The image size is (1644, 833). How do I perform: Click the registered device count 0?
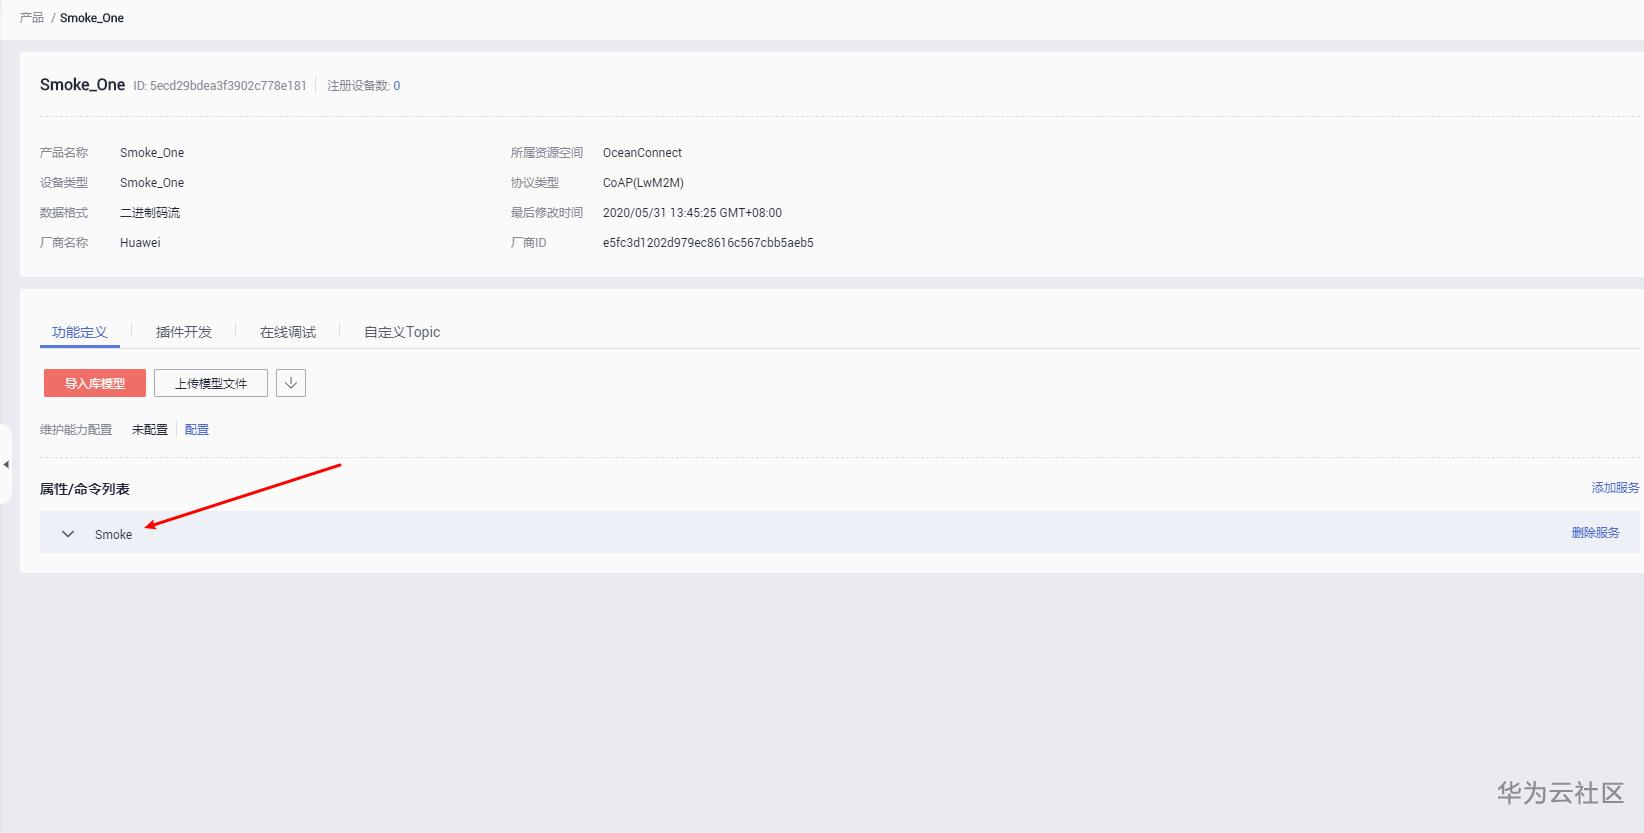397,86
